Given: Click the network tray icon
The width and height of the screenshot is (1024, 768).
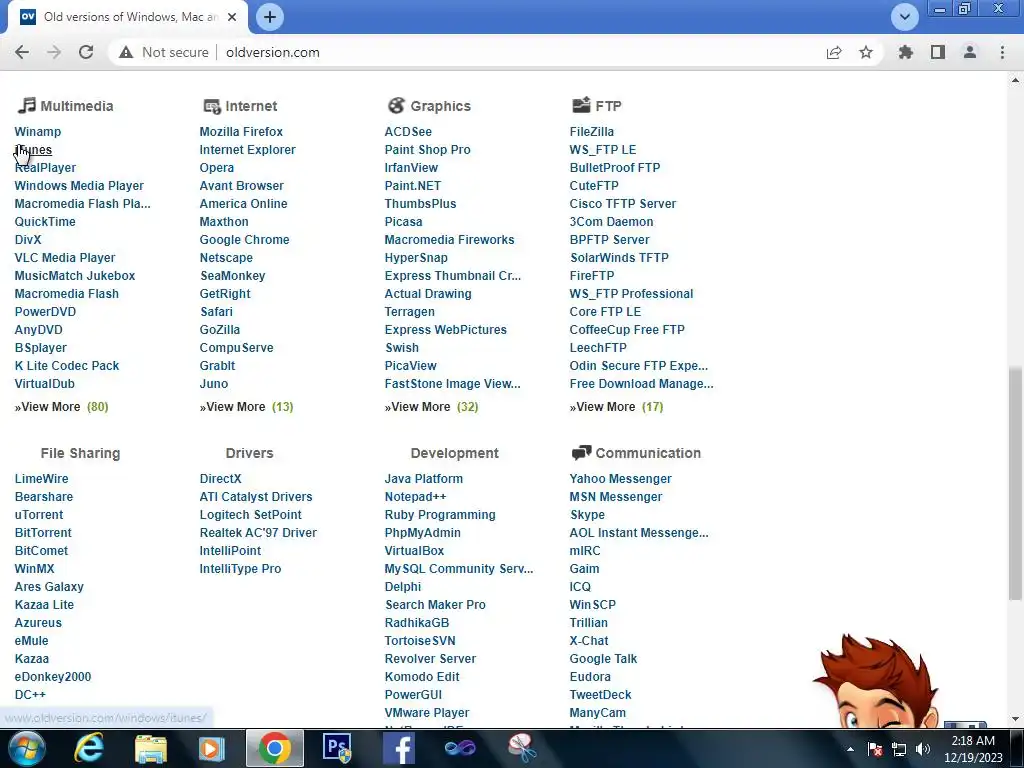Looking at the screenshot, I should point(899,749).
